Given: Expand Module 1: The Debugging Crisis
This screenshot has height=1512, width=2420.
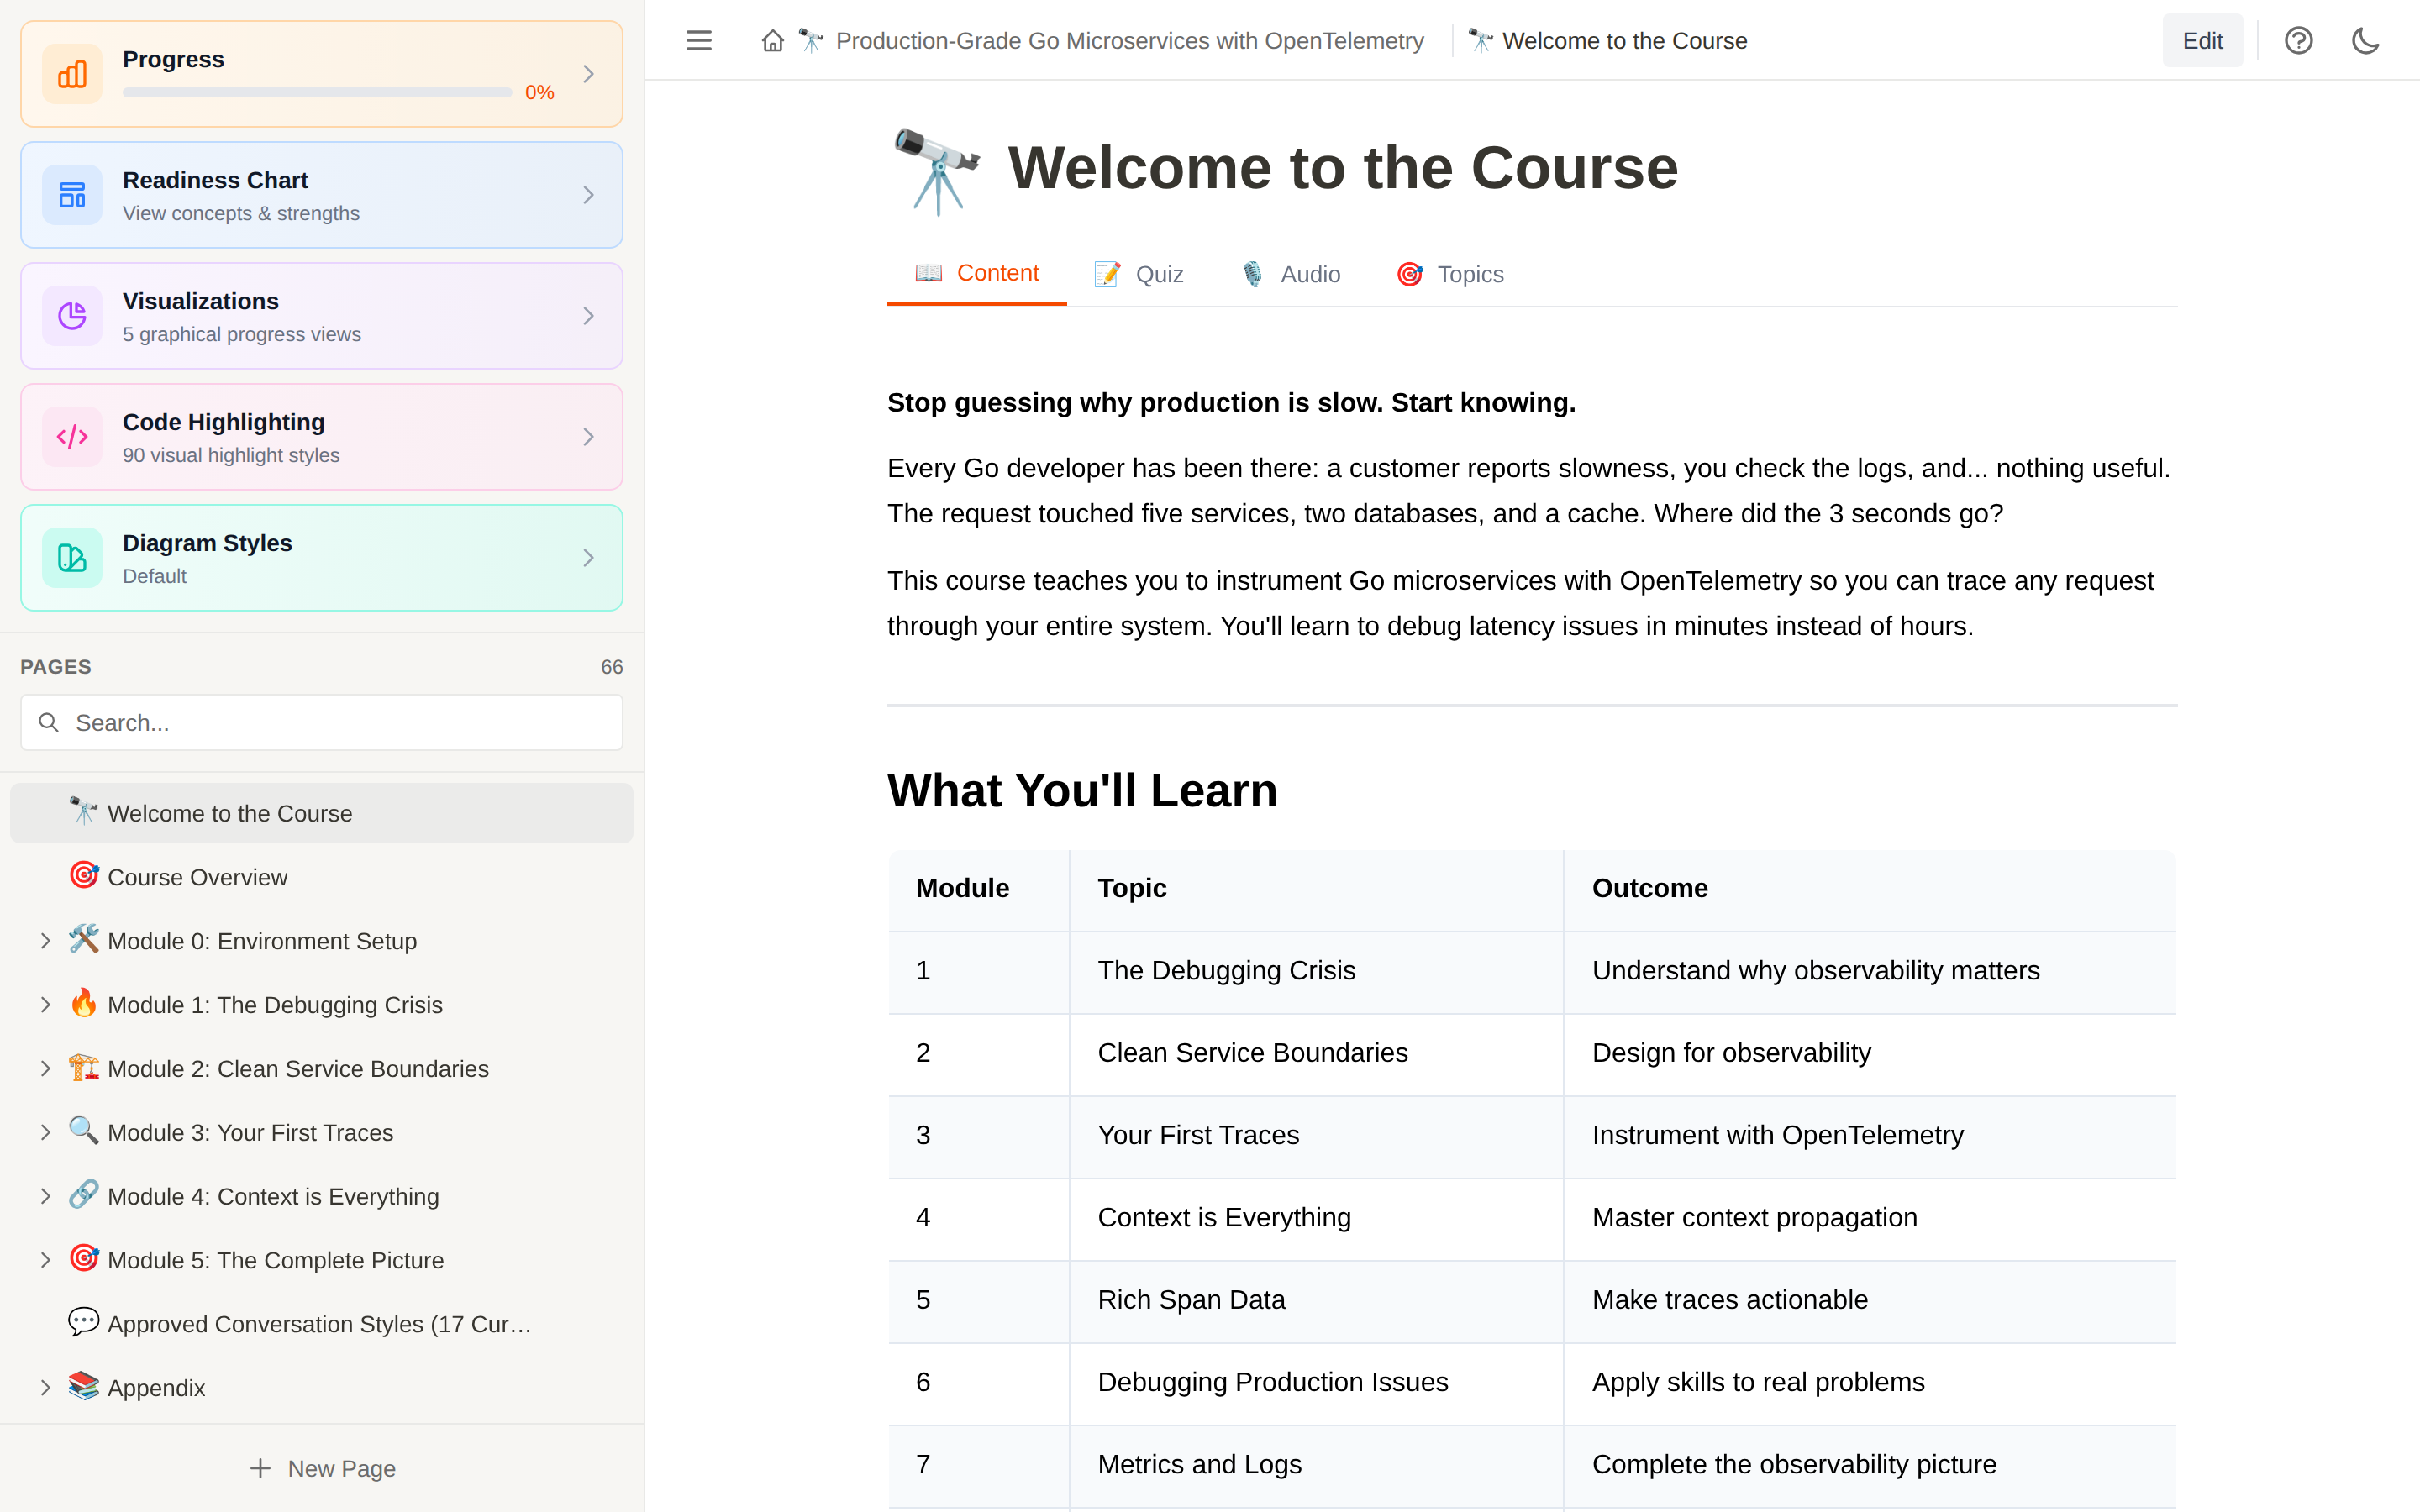Looking at the screenshot, I should [45, 1005].
